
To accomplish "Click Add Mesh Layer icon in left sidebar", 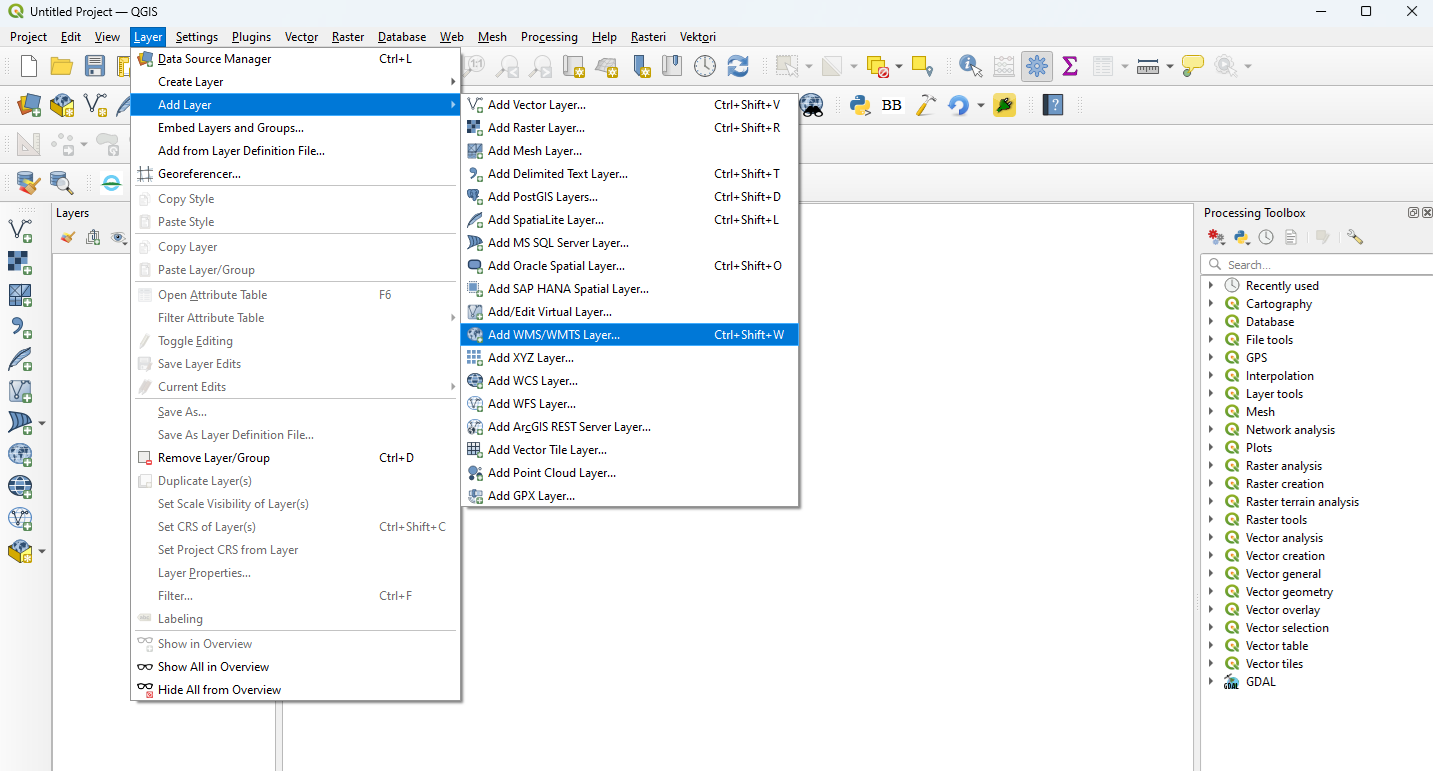I will 20,295.
